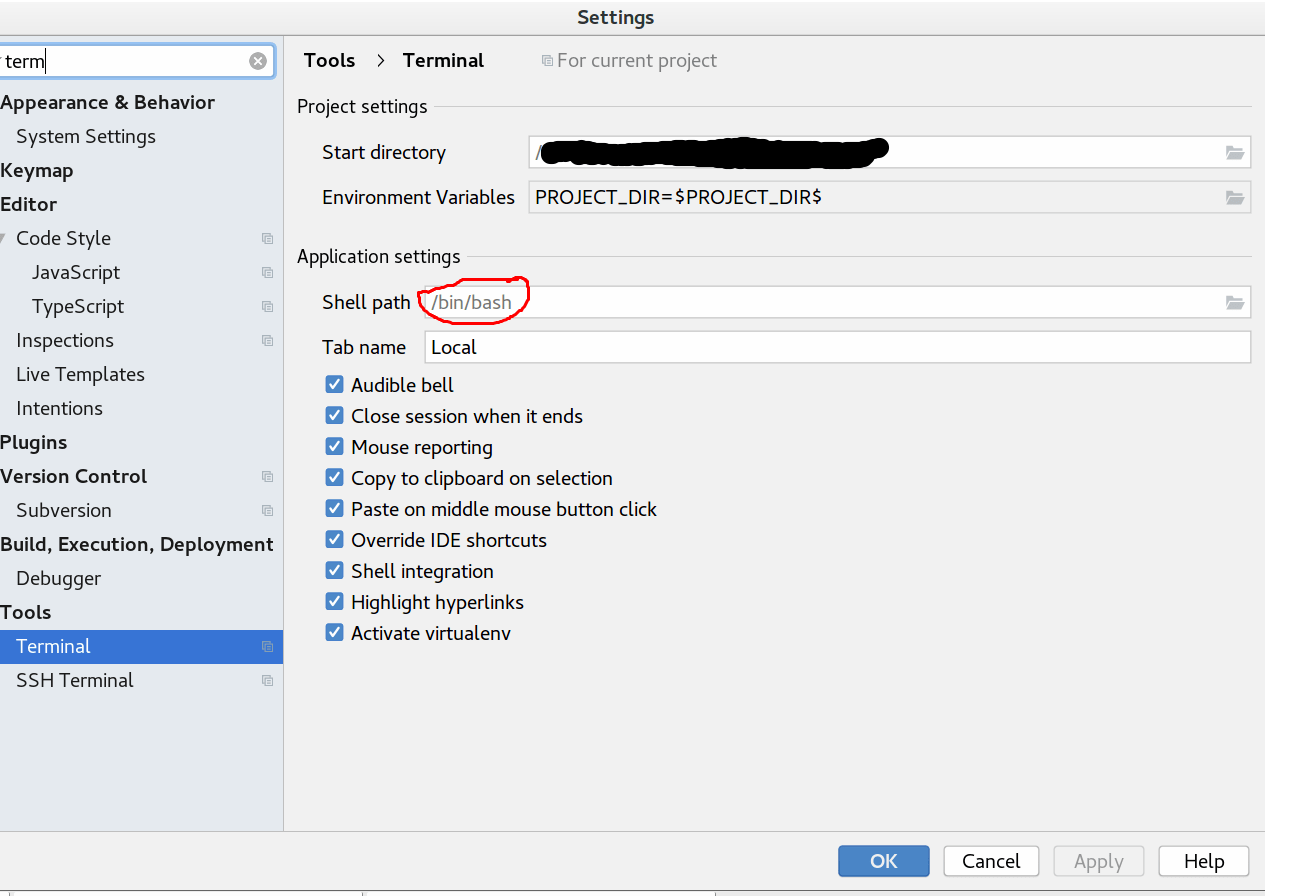The height and width of the screenshot is (896, 1302).
Task: Toggle Activate virtualenv off
Action: coord(334,632)
